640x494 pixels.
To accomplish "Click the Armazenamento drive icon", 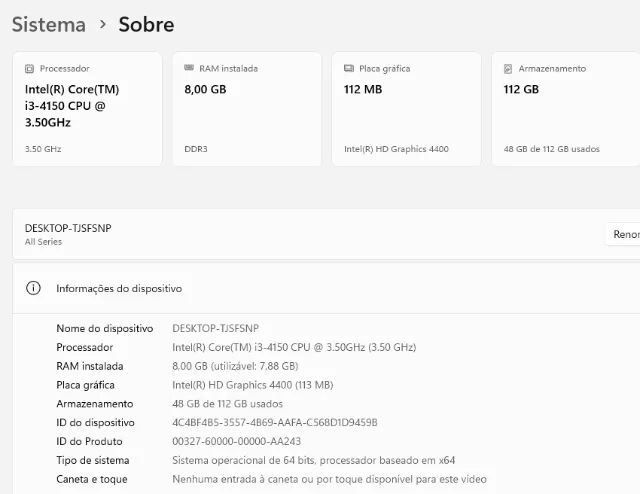I will pyautogui.click(x=508, y=69).
